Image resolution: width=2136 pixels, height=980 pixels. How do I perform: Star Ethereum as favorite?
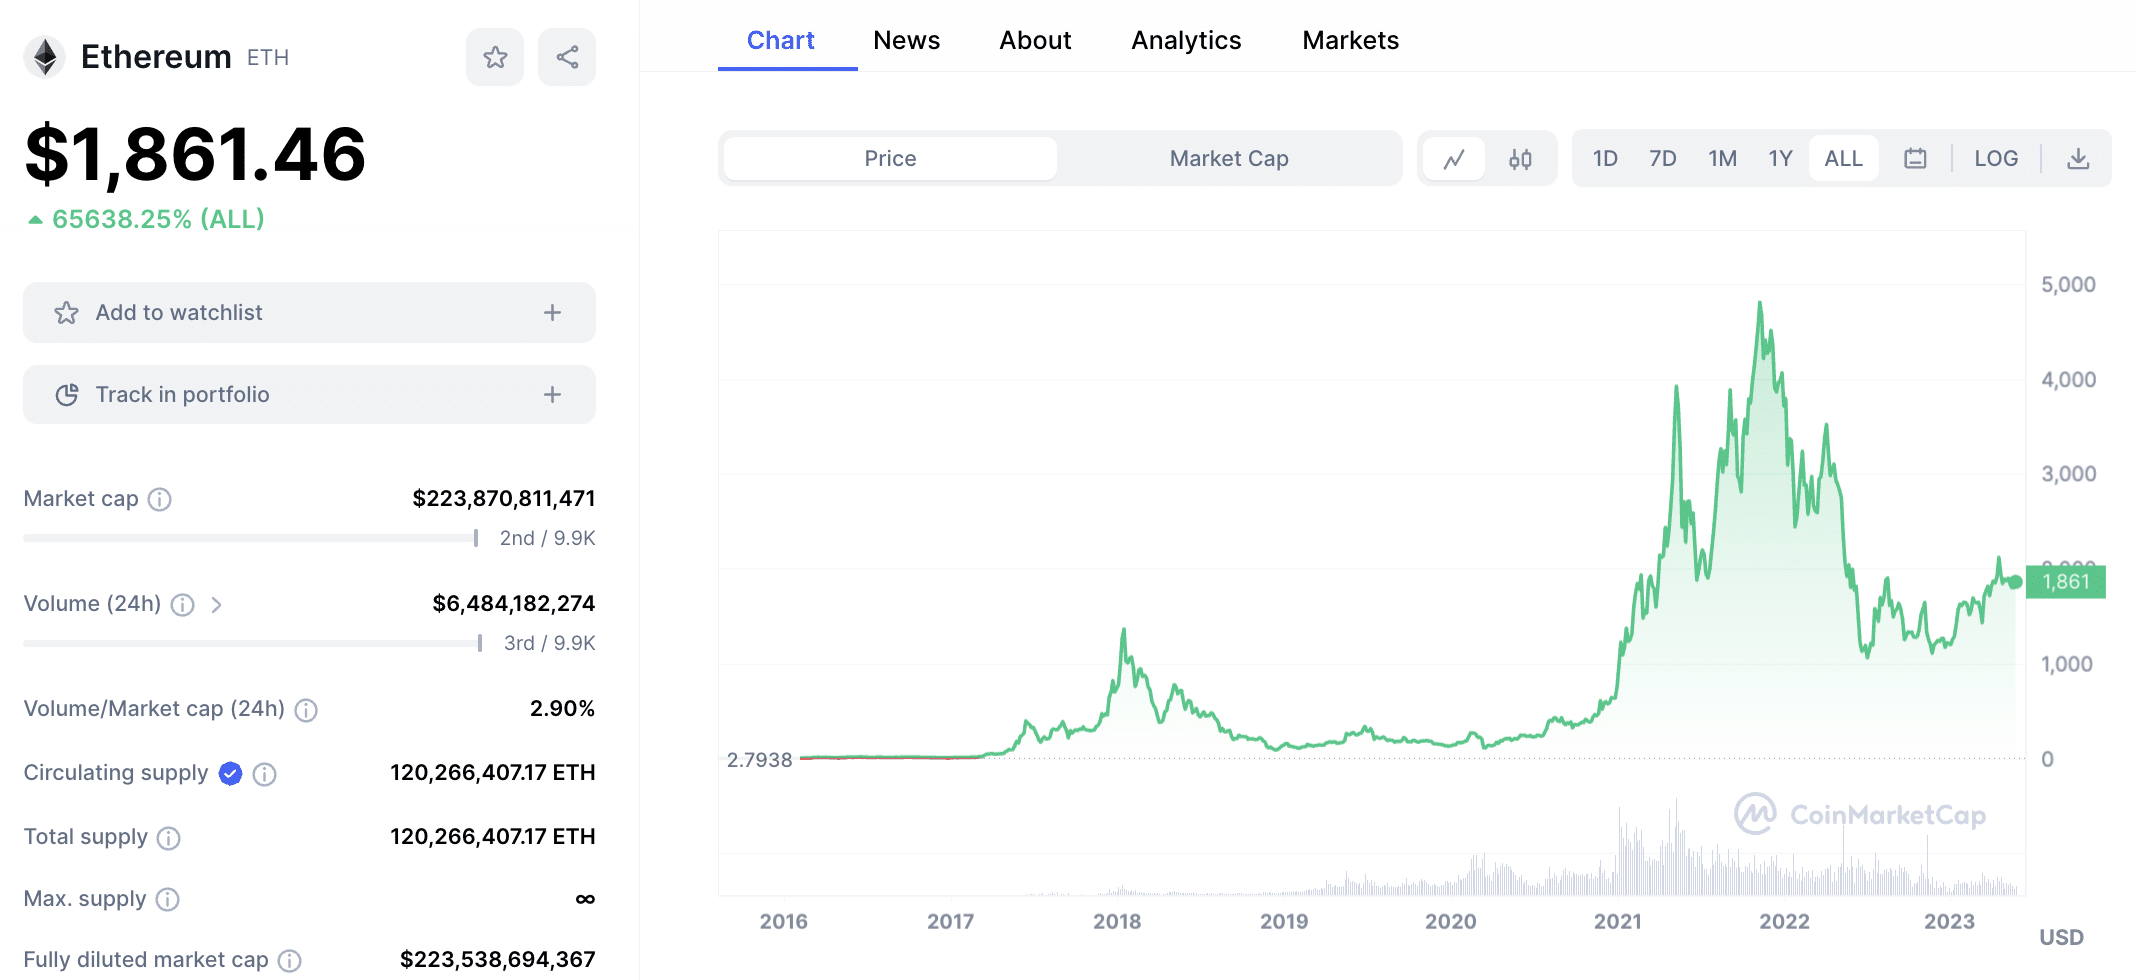495,57
